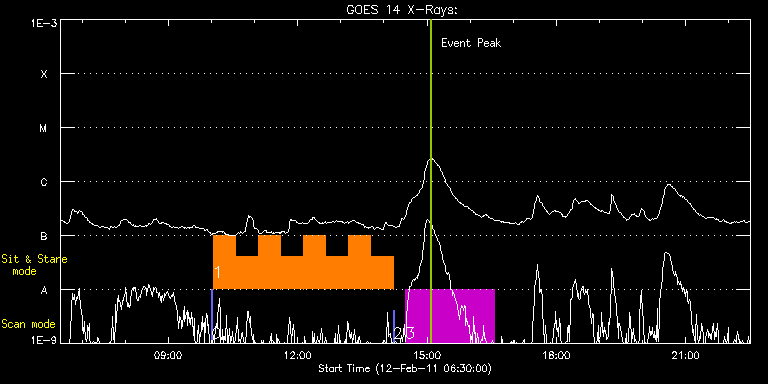This screenshot has width=768, height=384.
Task: Click the 1E-3 top axis value
Action: click(x=44, y=23)
